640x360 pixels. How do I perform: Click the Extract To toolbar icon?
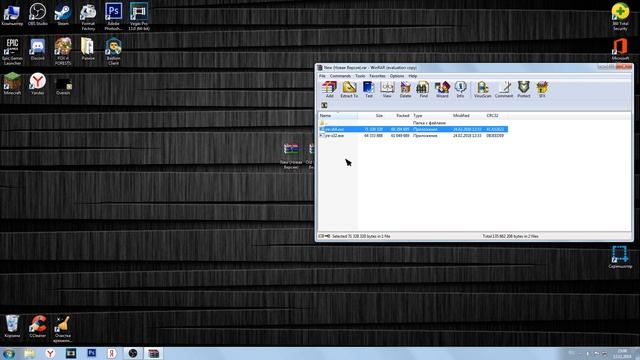[349, 89]
